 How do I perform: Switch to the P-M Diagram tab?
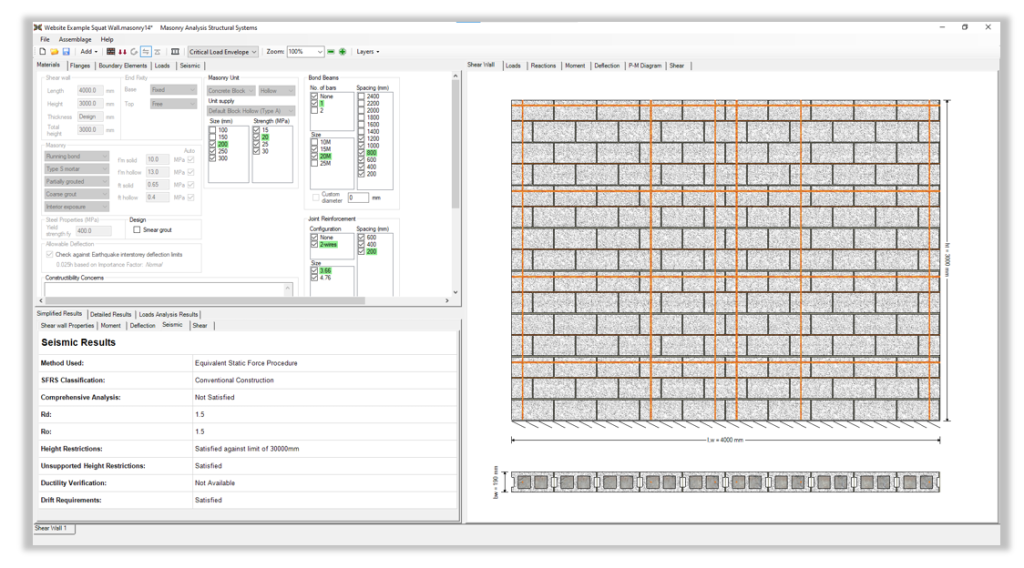point(645,65)
